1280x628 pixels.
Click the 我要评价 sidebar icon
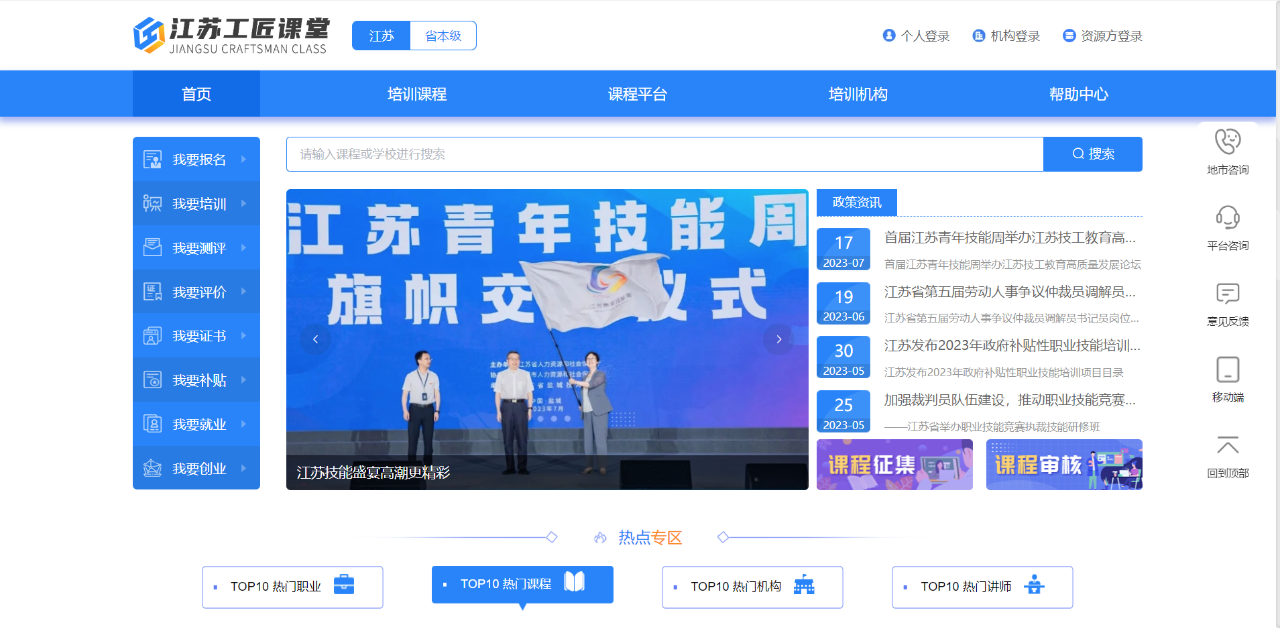[152, 292]
